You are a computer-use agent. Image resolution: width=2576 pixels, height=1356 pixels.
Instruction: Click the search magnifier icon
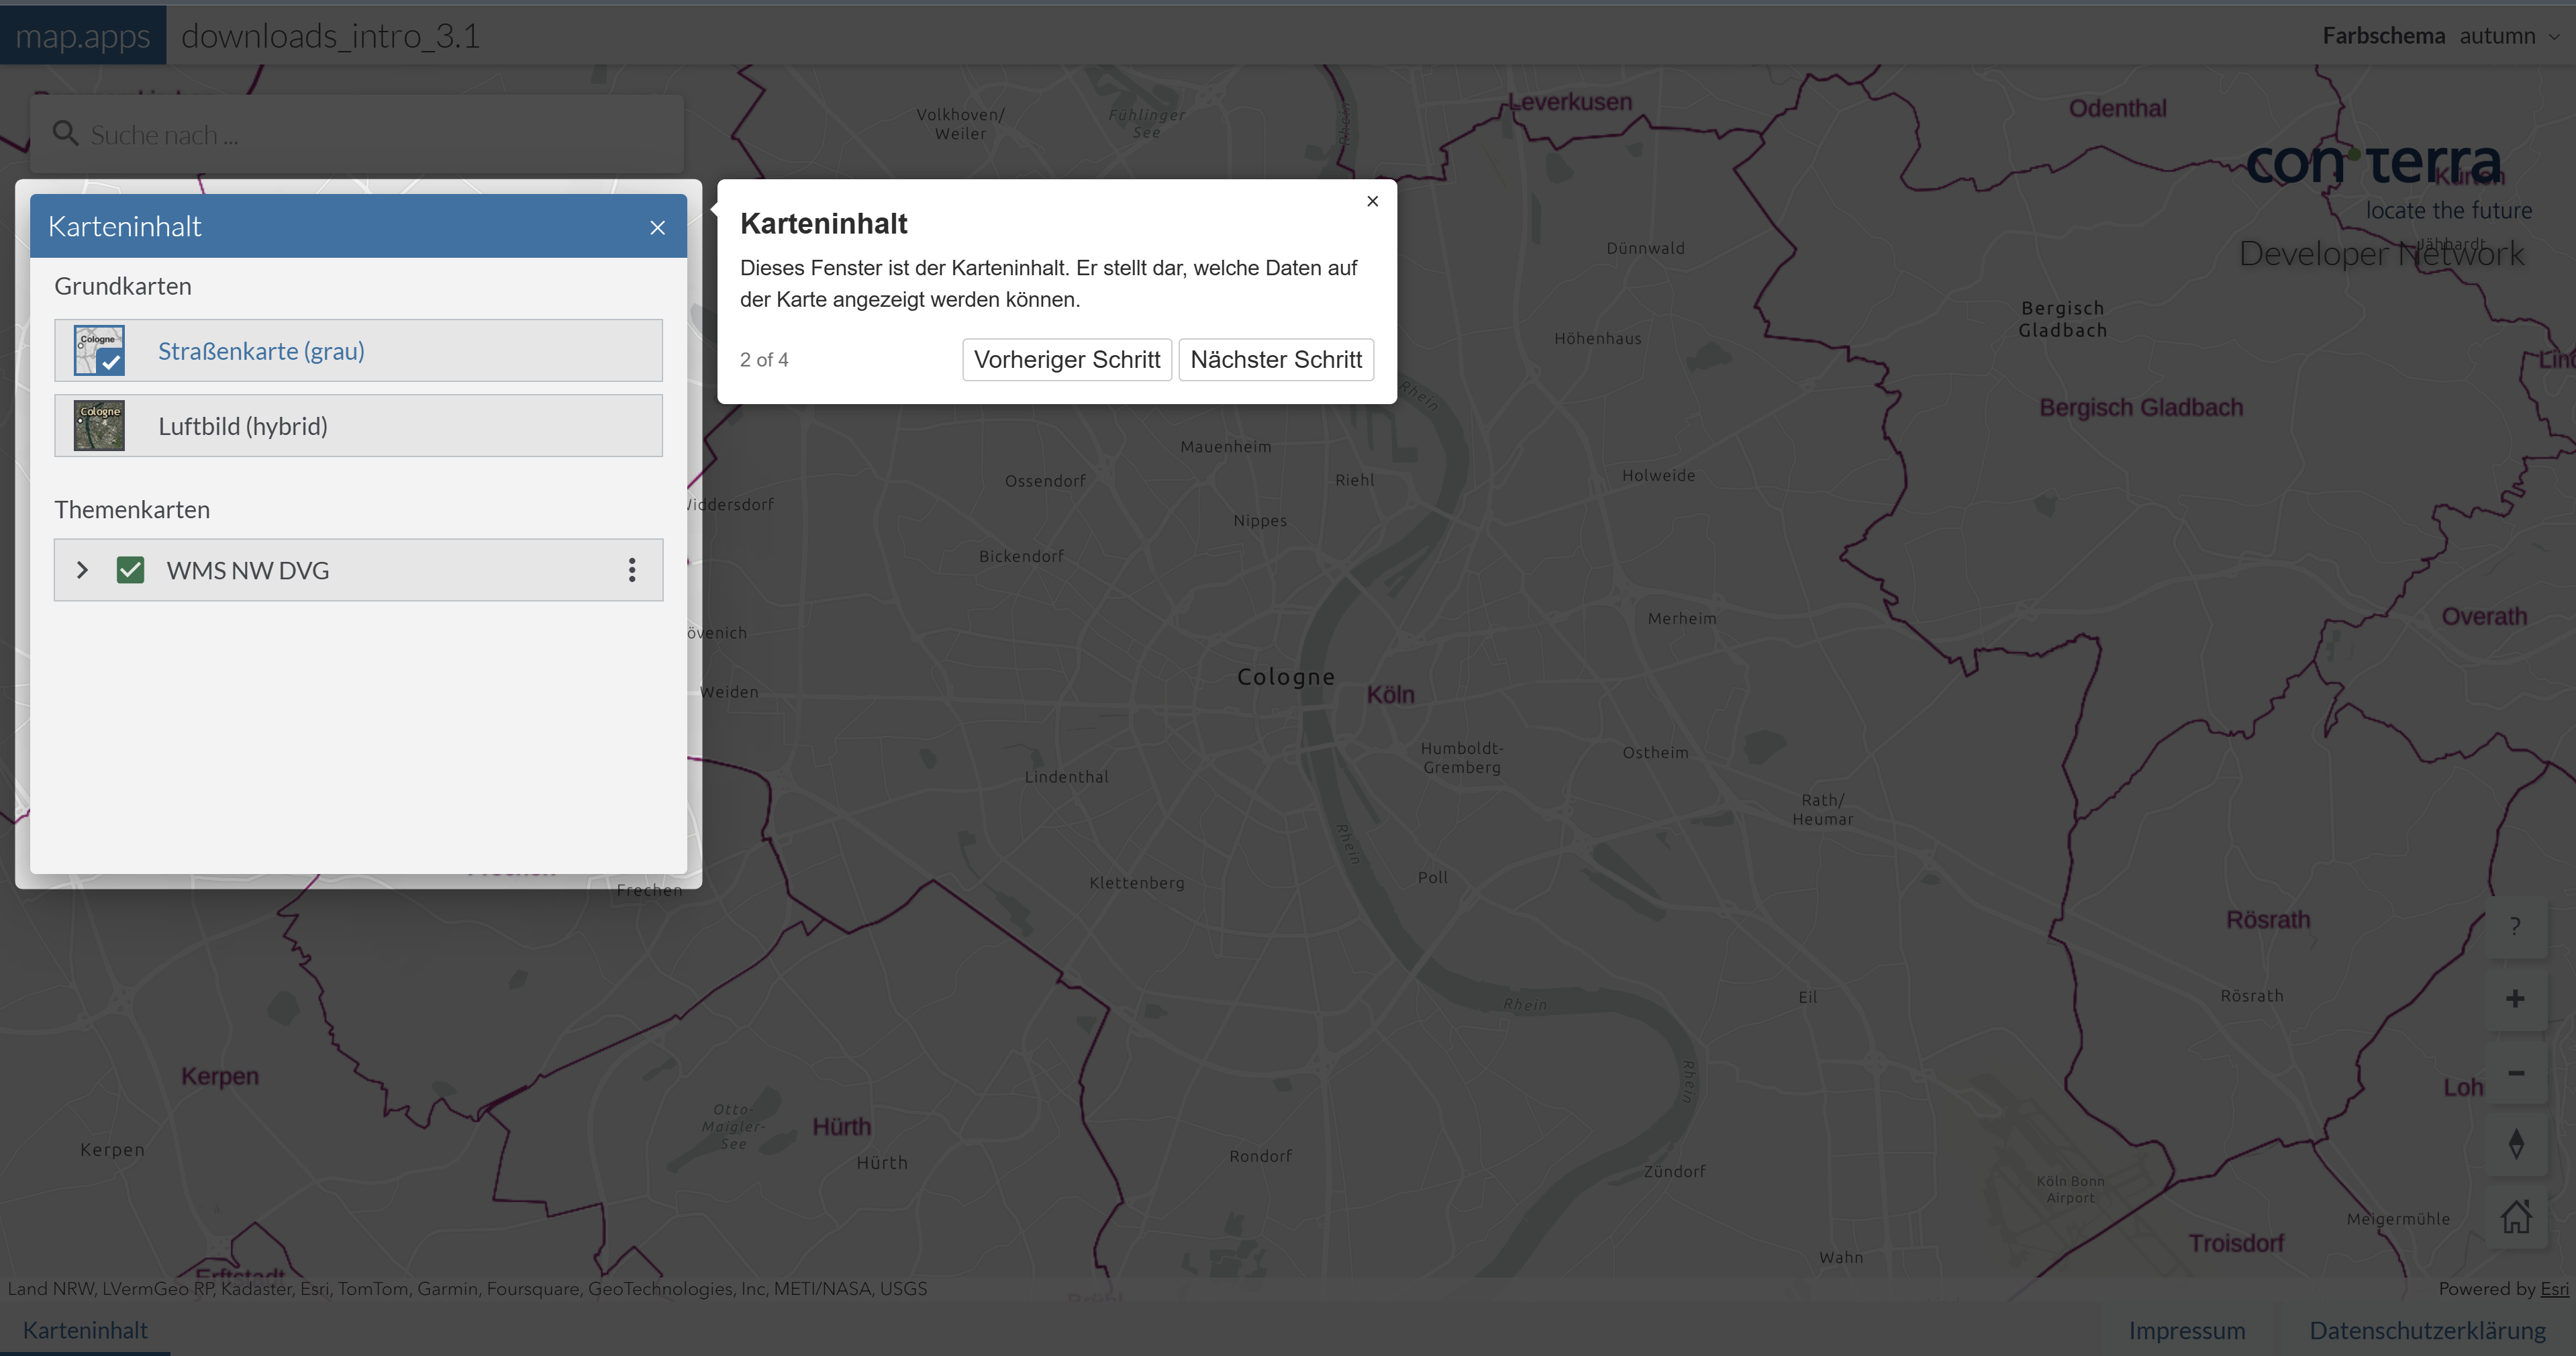click(x=66, y=134)
